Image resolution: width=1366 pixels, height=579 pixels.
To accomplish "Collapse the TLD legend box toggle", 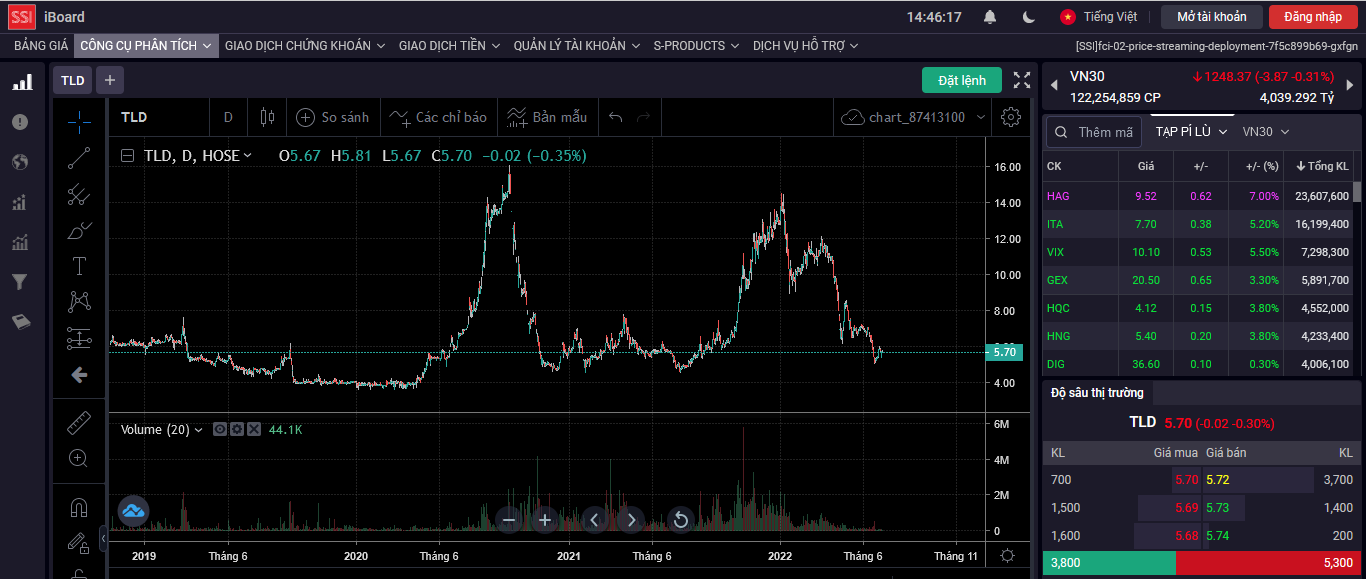I will pos(127,156).
